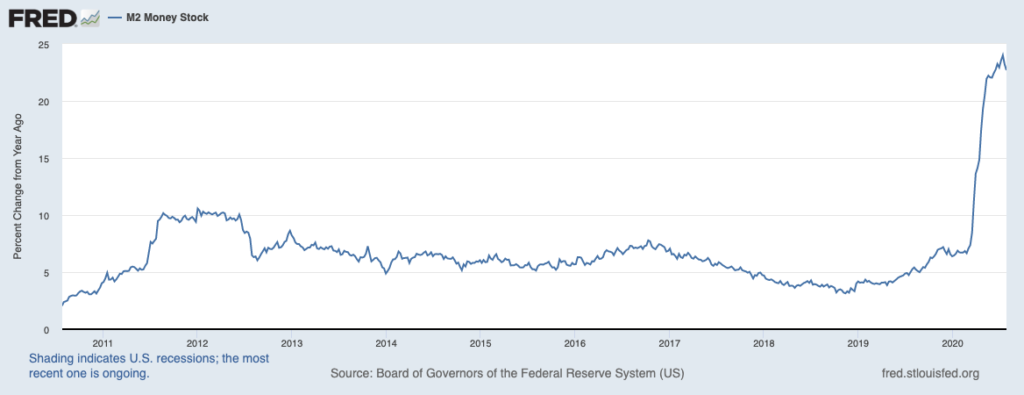The height and width of the screenshot is (395, 1024).
Task: Click the recession shading note text
Action: (x=150, y=366)
